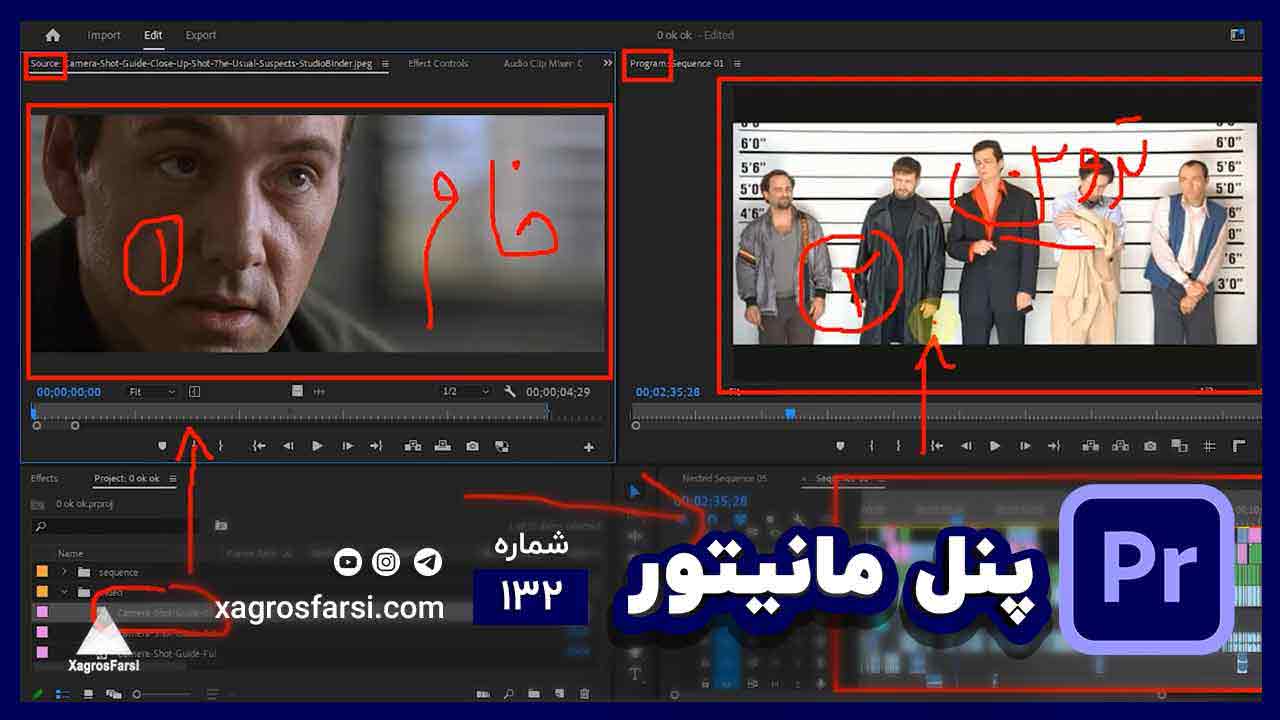Show hidden source tabs with double chevron
1280x720 pixels.
coord(607,64)
